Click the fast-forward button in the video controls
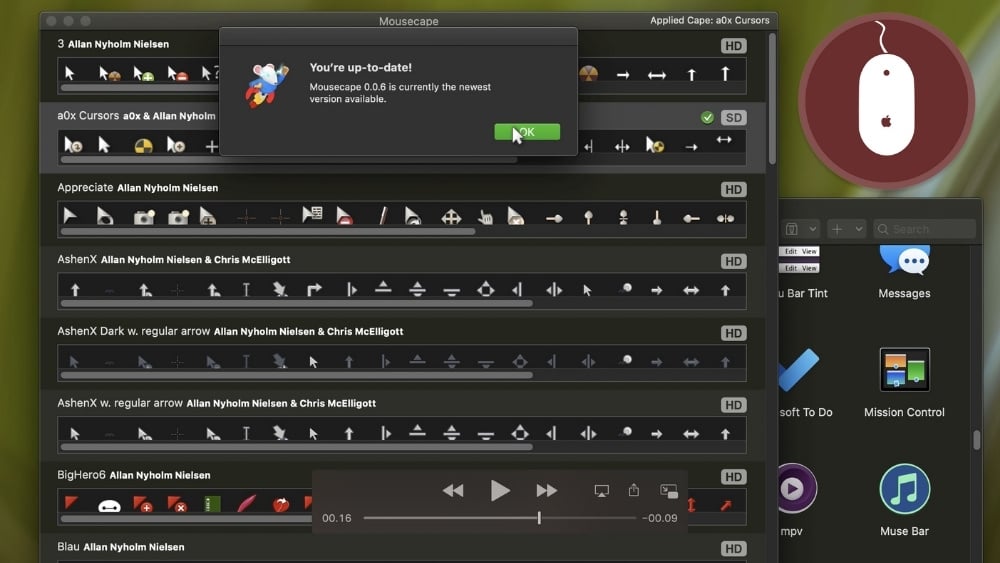The height and width of the screenshot is (563, 1000). point(546,490)
